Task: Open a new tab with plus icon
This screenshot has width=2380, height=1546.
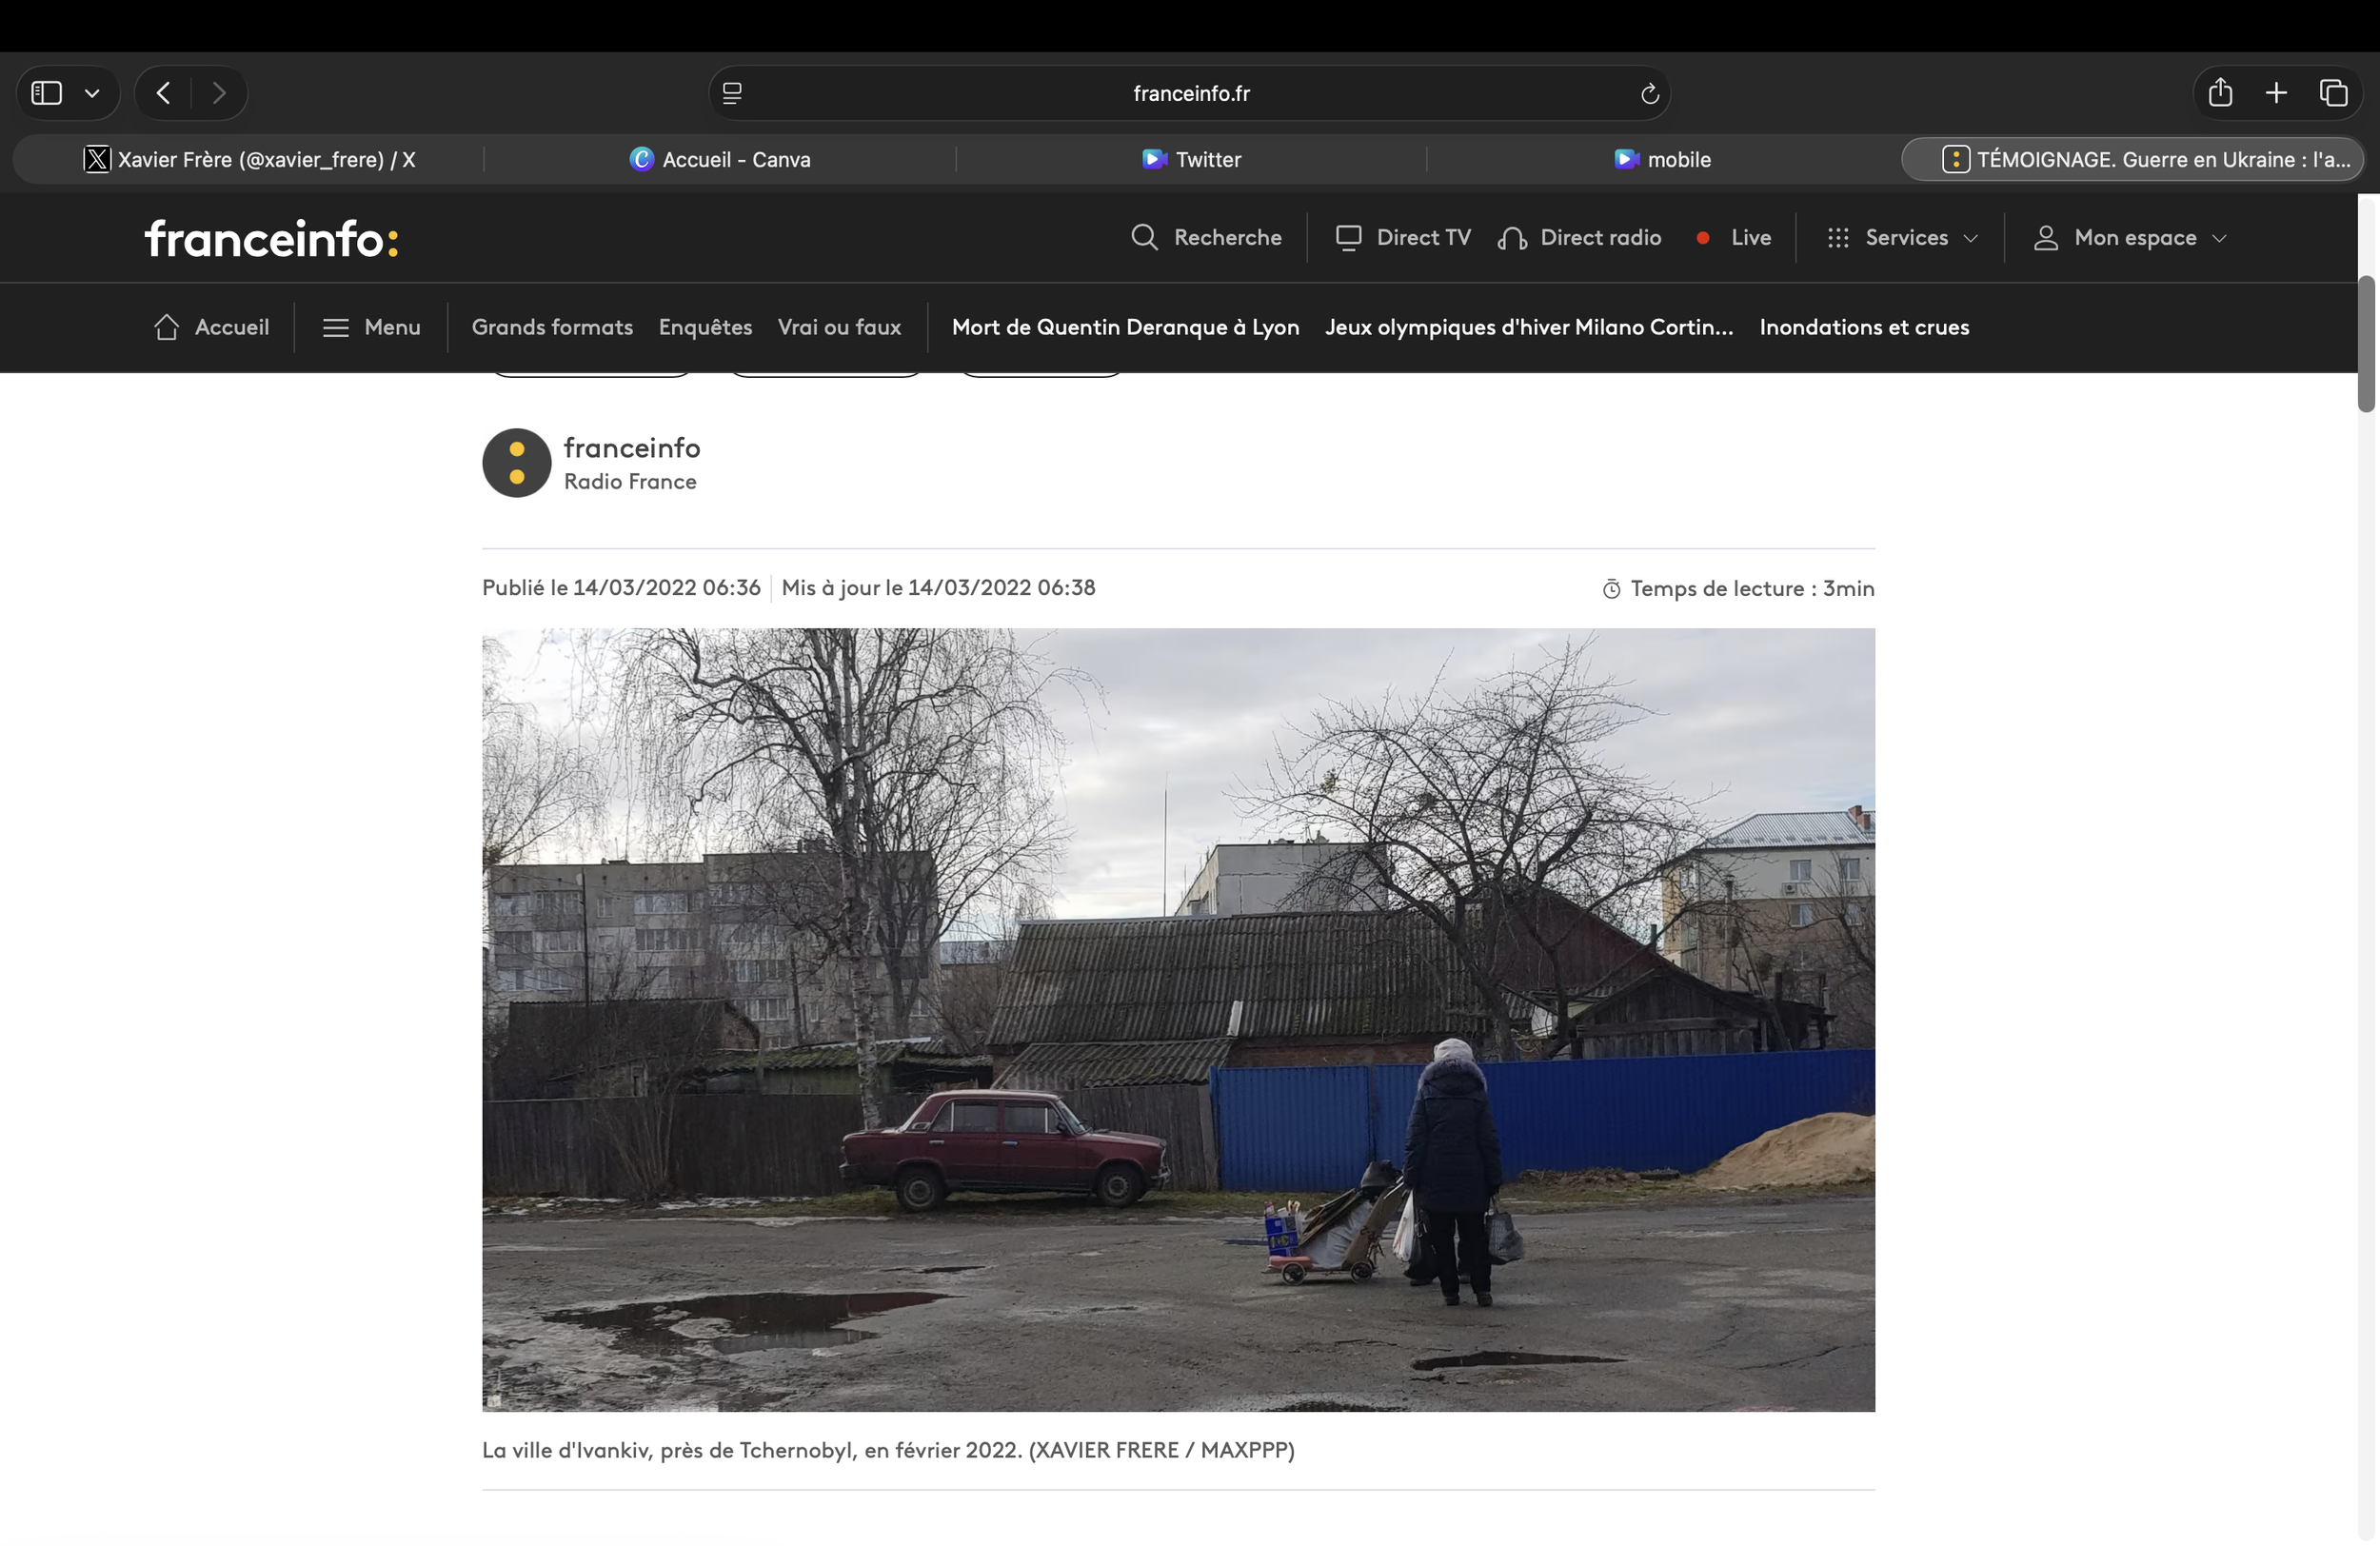Action: click(x=2276, y=93)
